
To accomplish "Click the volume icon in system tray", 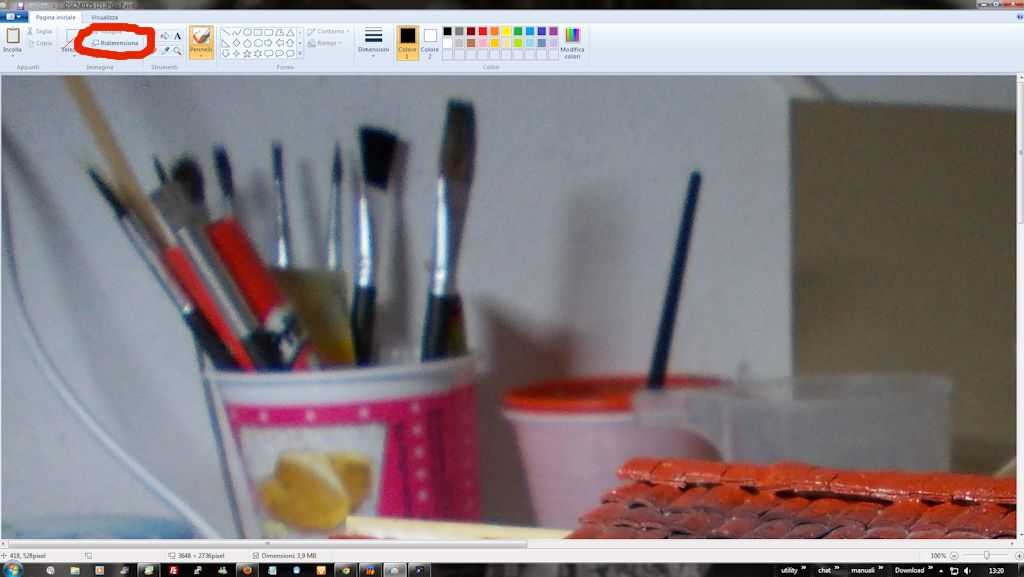I will point(967,570).
